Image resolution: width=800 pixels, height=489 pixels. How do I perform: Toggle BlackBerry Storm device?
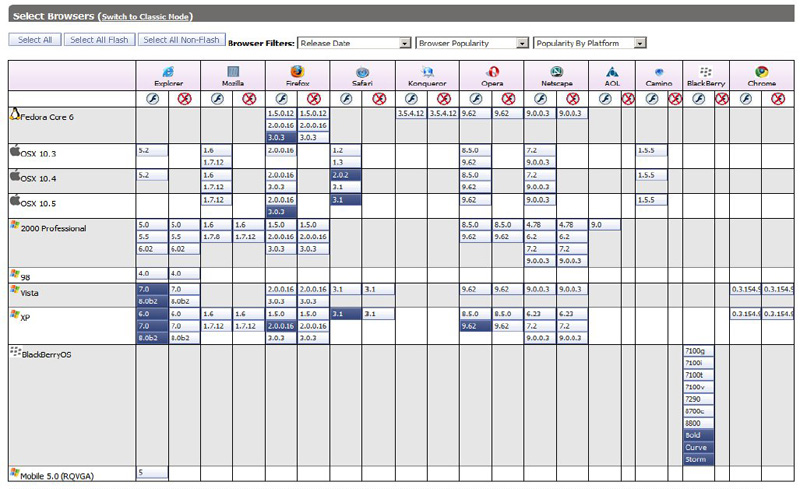point(698,459)
